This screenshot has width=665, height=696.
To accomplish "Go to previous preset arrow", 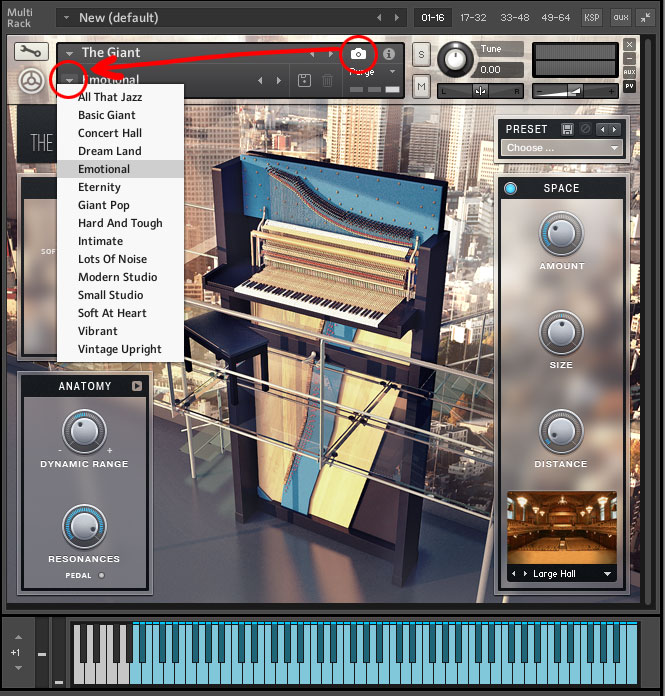I will [x=602, y=130].
